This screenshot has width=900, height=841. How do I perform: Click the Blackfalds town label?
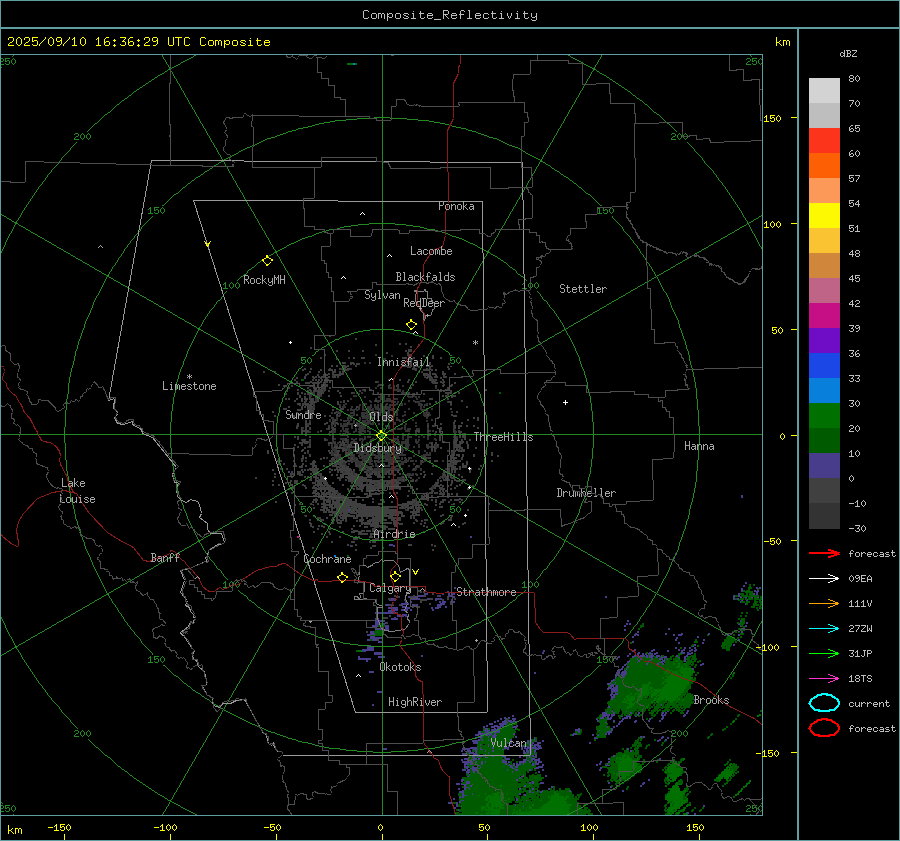(x=425, y=277)
